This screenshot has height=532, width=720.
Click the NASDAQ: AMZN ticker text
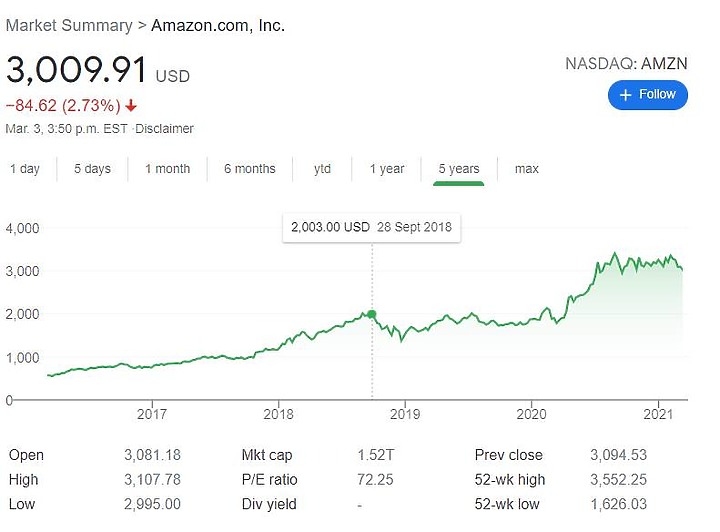(x=626, y=63)
